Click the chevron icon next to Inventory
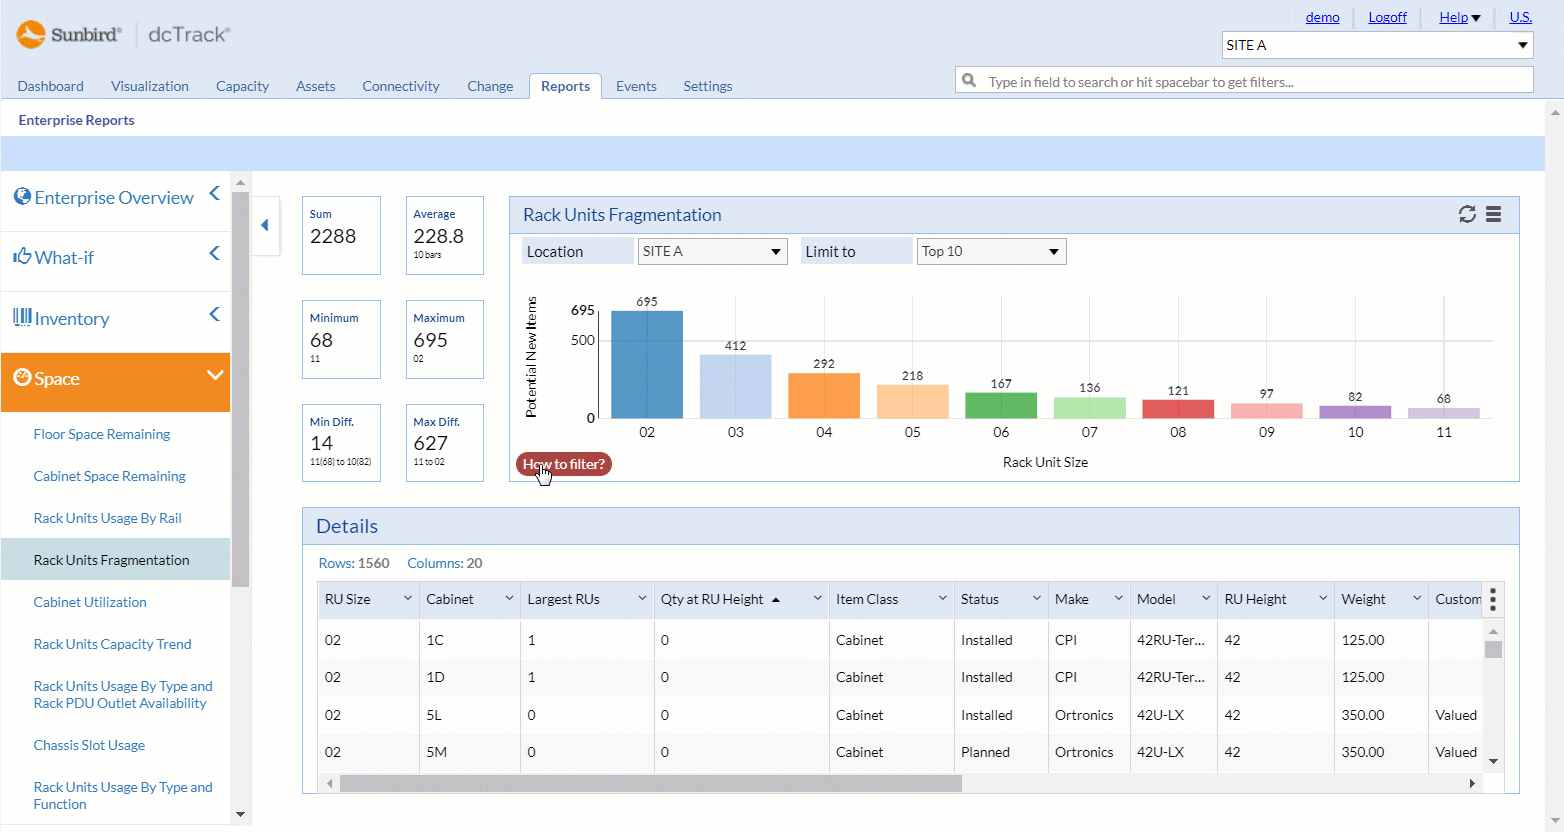This screenshot has width=1564, height=832. tap(212, 314)
